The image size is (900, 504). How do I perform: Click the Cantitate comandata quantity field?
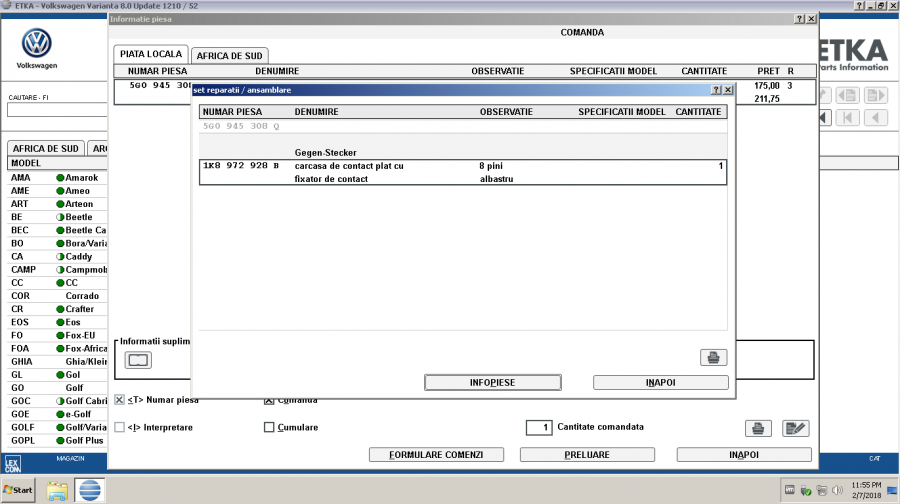tap(539, 427)
